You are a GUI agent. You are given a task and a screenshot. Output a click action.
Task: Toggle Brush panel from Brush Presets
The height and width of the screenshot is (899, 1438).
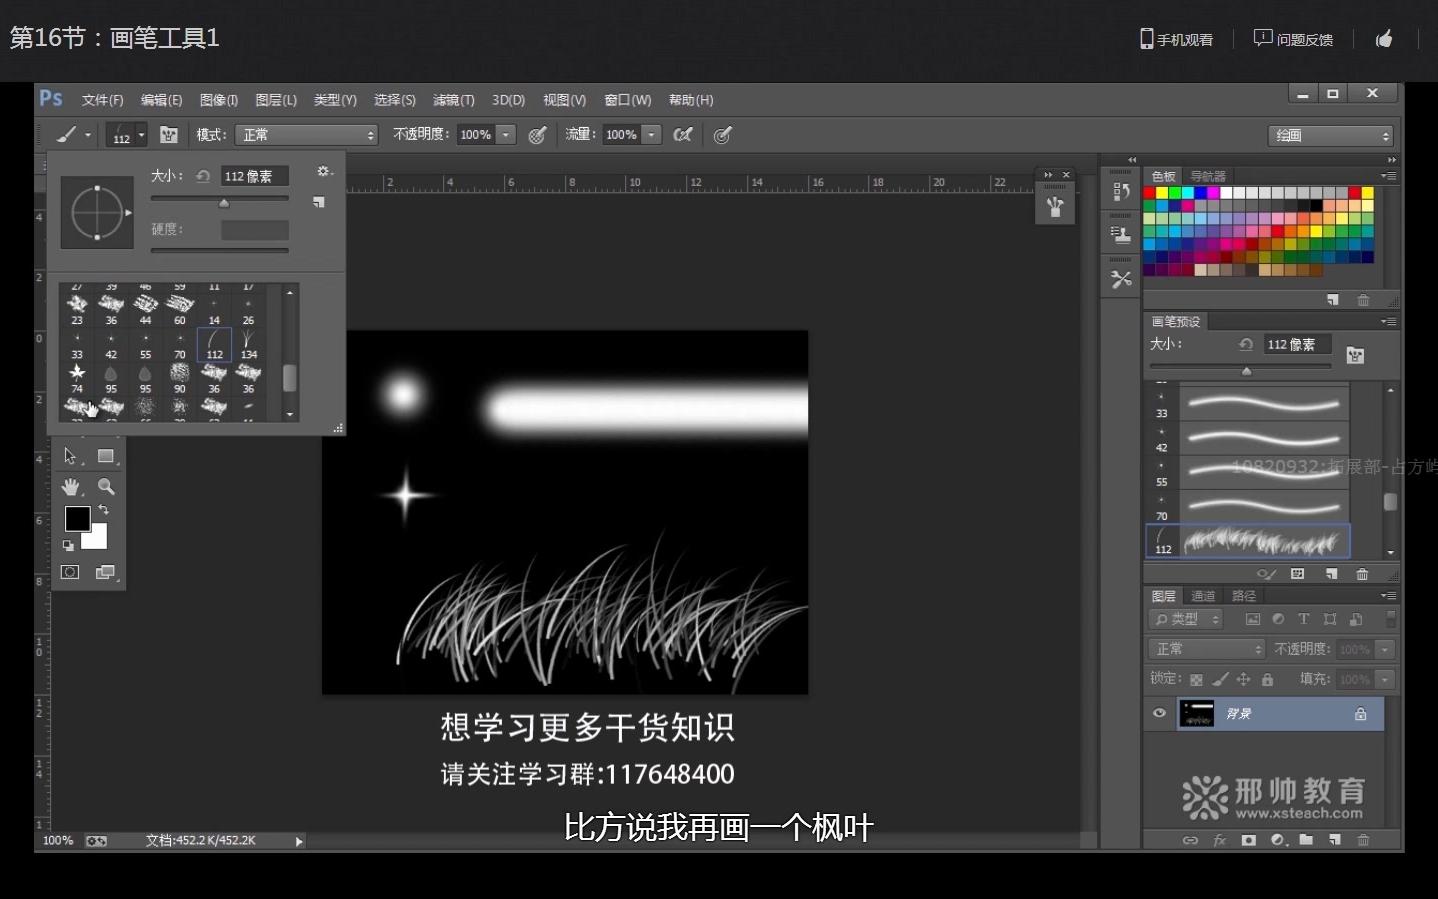point(1355,355)
